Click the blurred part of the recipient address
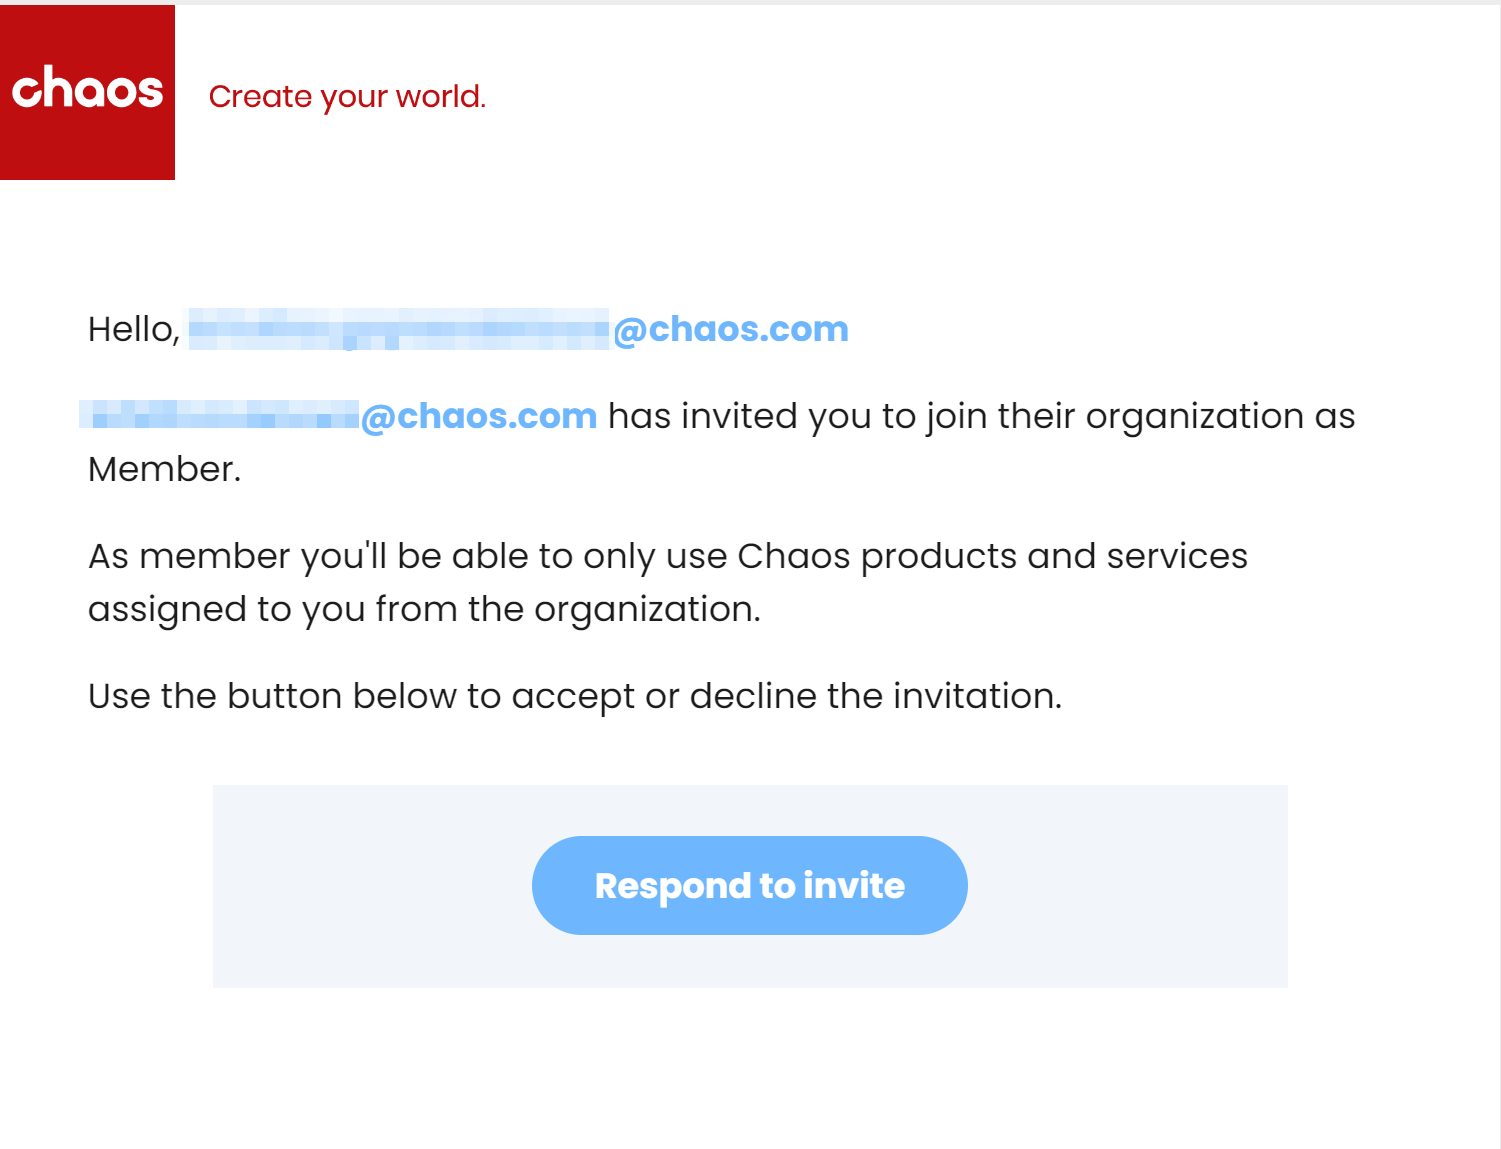Image resolution: width=1501 pixels, height=1149 pixels. click(399, 329)
